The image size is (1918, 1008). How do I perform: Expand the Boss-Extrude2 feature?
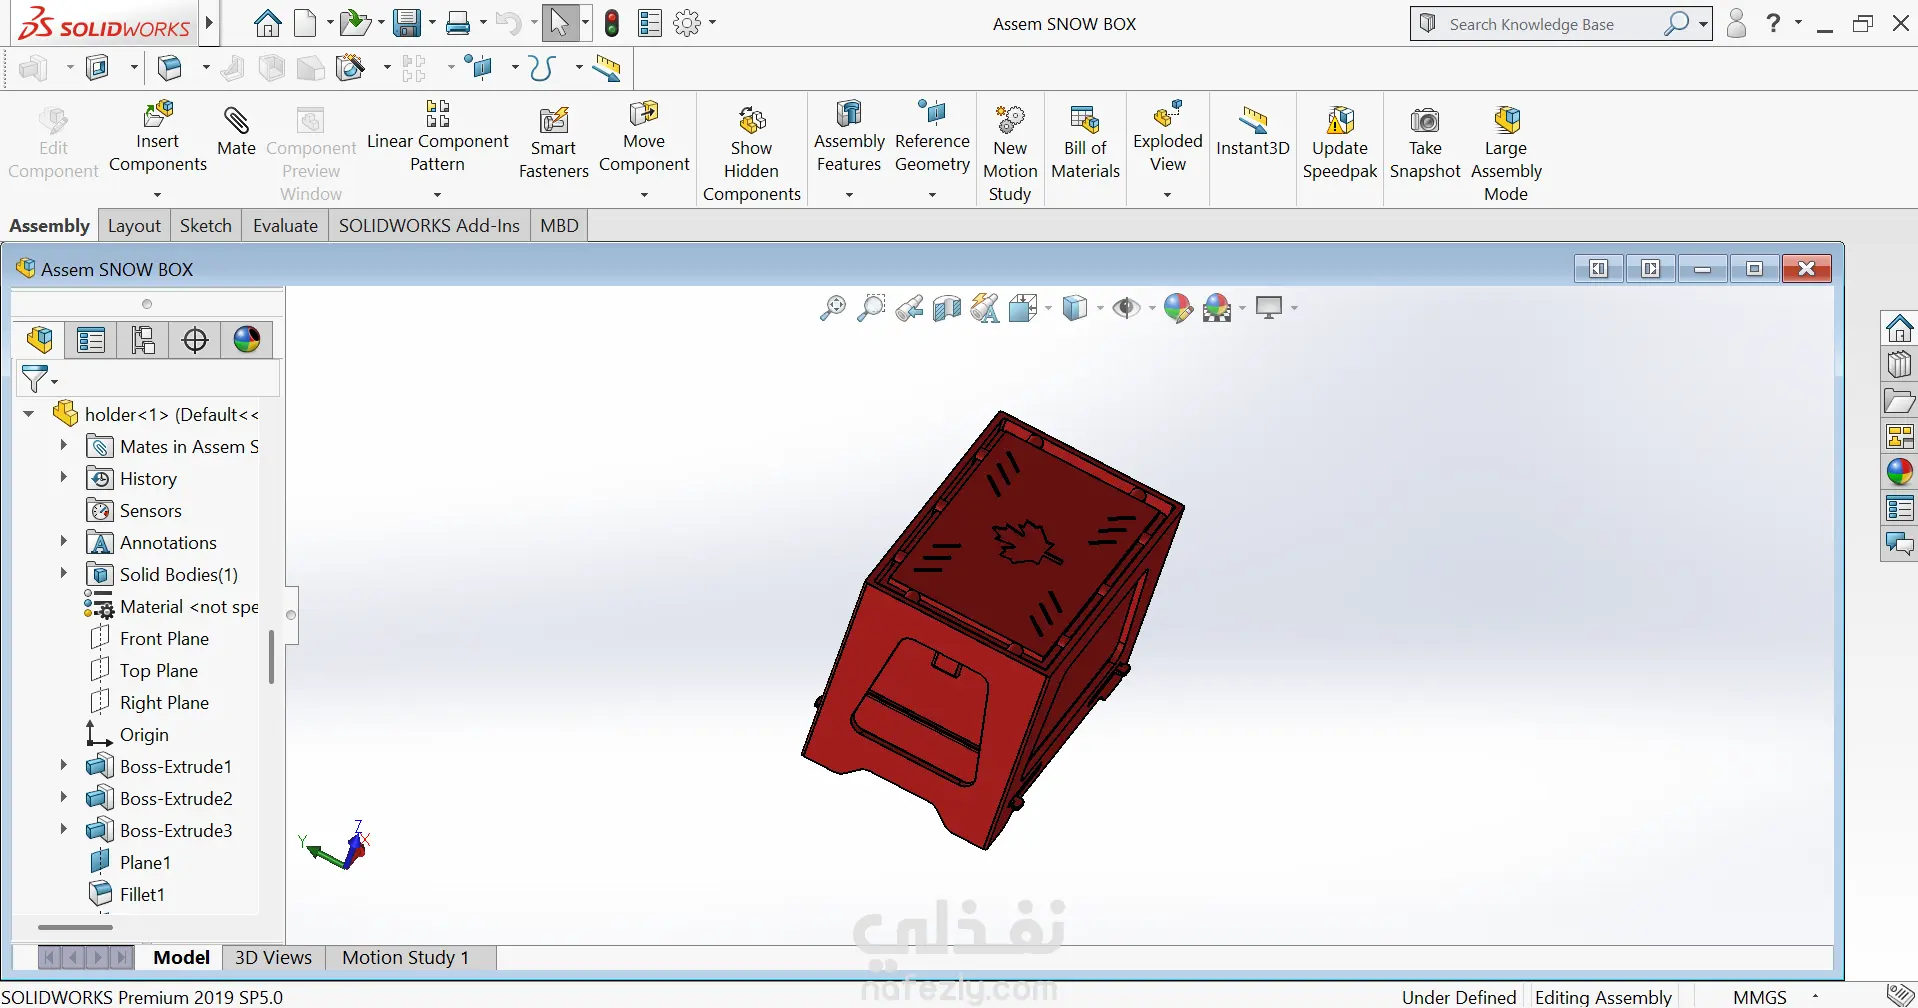63,798
